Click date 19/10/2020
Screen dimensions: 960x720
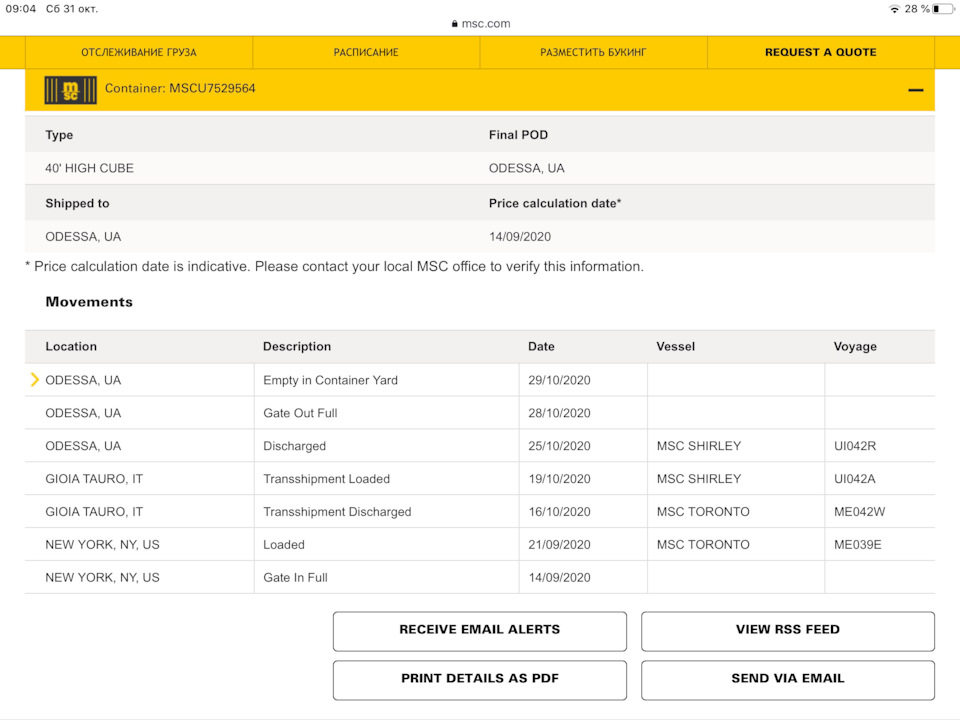pyautogui.click(x=559, y=479)
